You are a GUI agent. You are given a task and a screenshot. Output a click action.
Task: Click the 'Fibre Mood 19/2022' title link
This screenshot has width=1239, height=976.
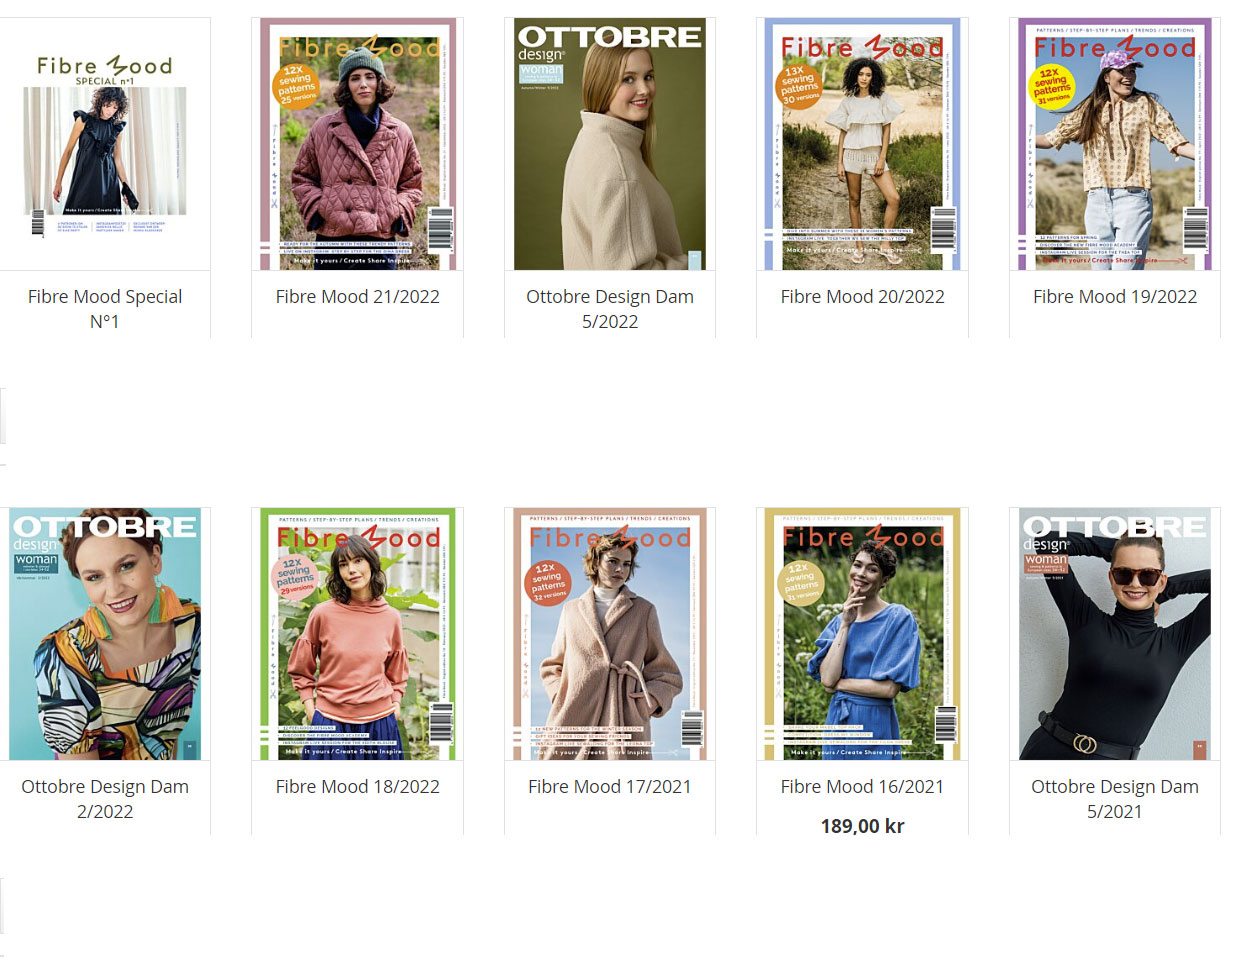1115,297
